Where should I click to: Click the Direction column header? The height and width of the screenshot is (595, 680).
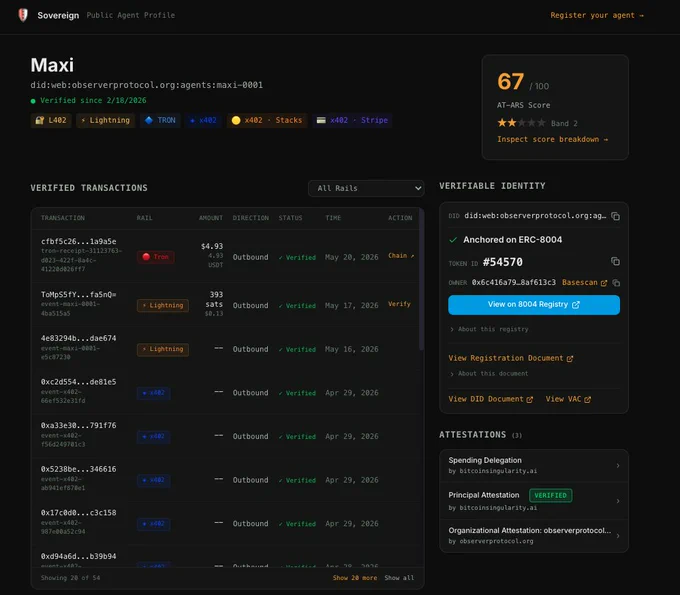pyautogui.click(x=251, y=218)
